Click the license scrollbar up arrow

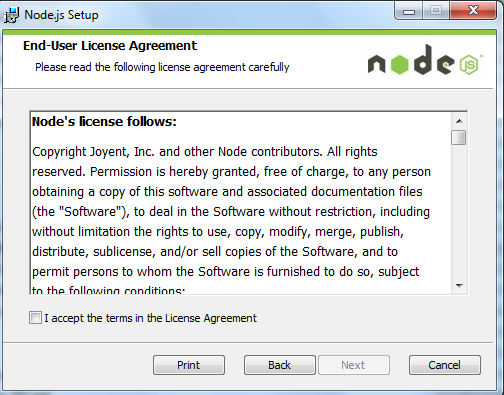point(459,121)
